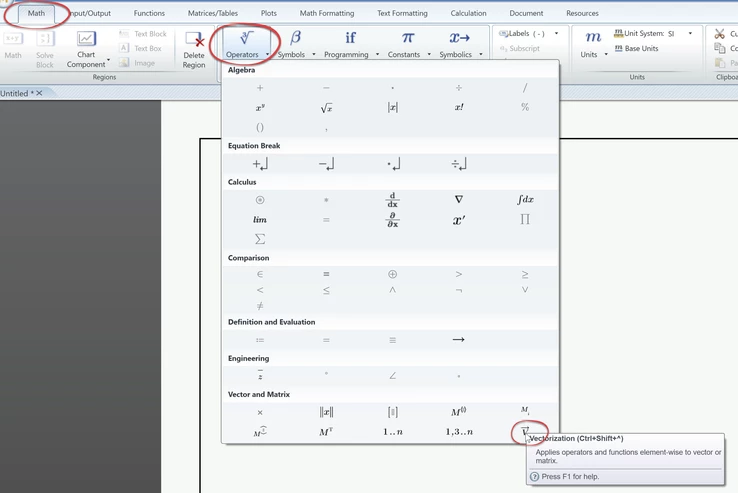Viewport: 738px width, 493px height.
Task: Insert the product Π operator
Action: point(525,219)
